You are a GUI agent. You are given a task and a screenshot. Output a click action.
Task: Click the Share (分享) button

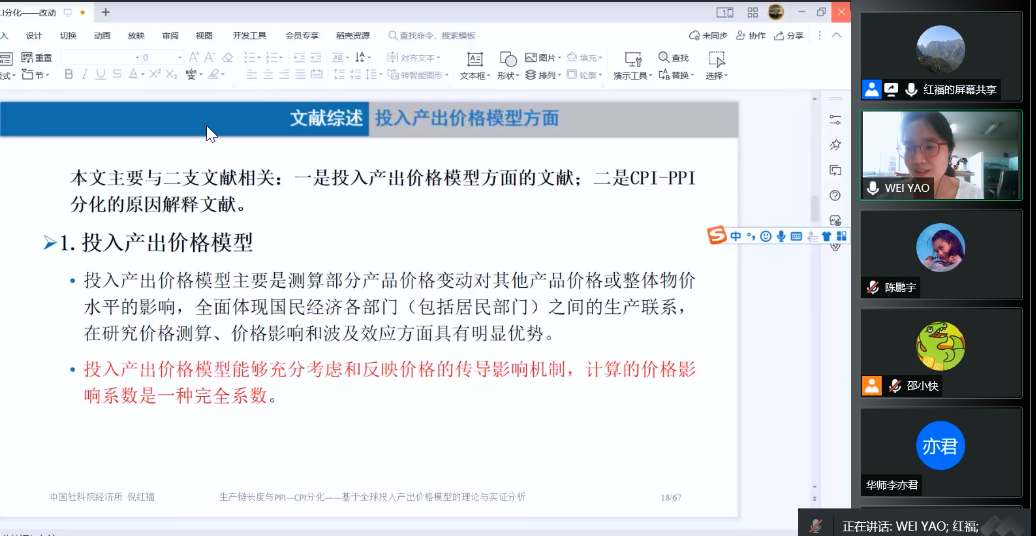point(789,35)
